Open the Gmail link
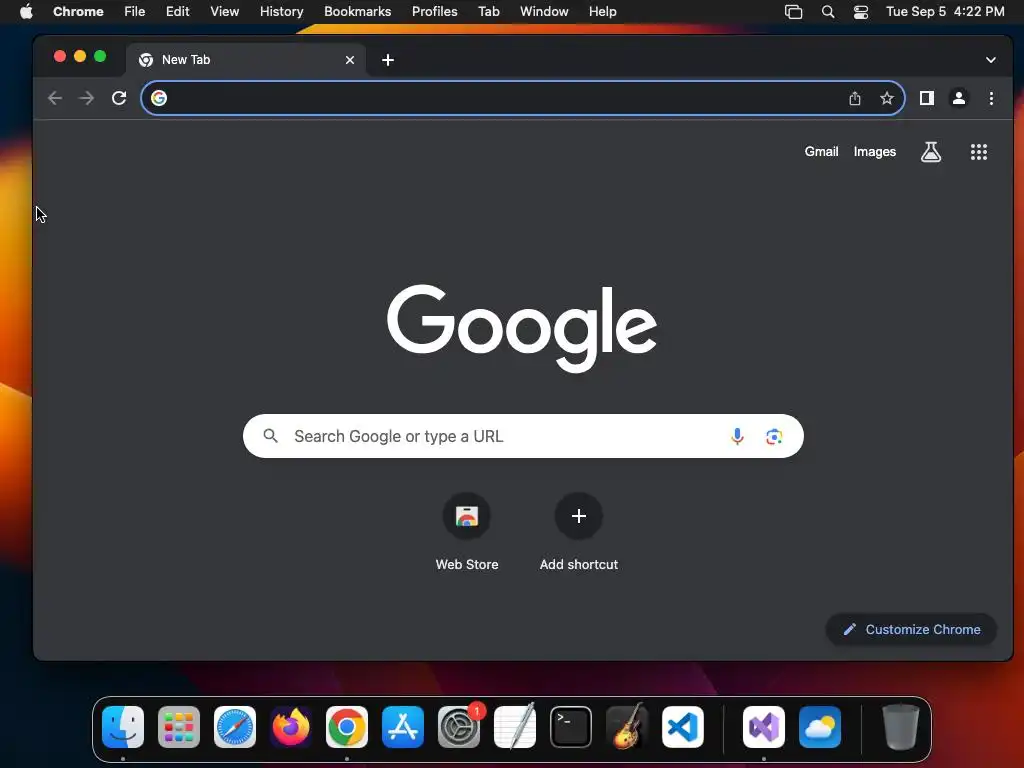This screenshot has height=768, width=1024. [821, 152]
